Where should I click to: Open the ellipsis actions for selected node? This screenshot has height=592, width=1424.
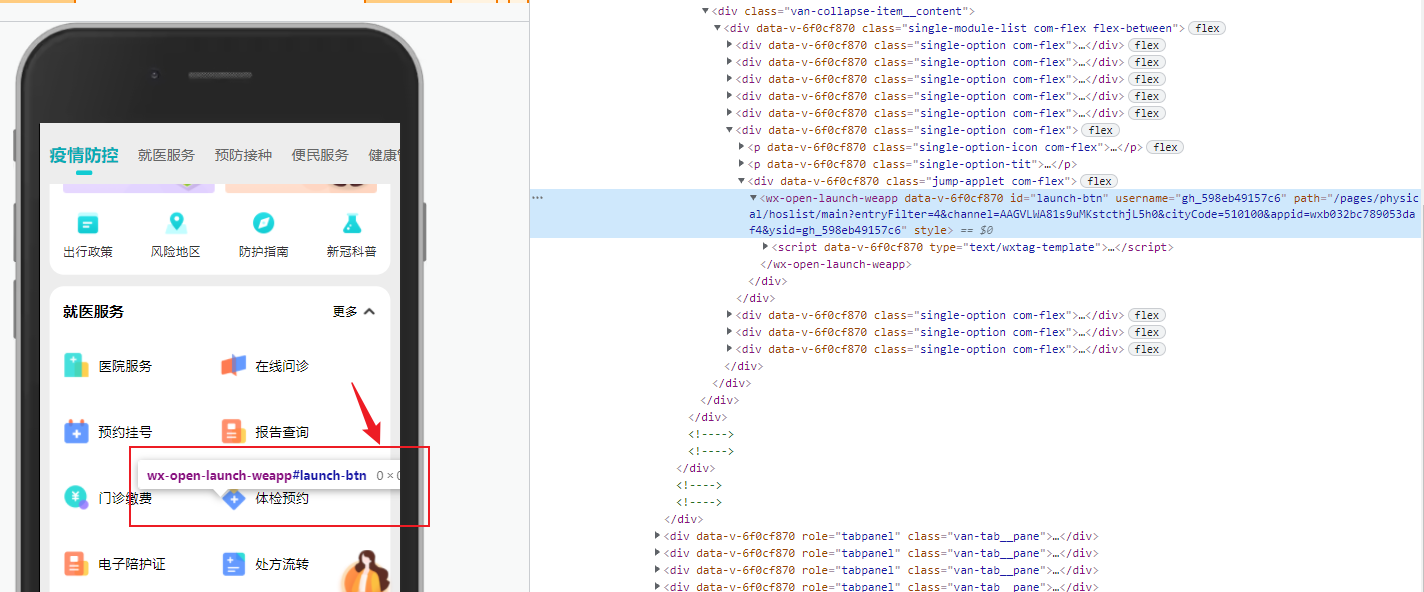(x=538, y=198)
